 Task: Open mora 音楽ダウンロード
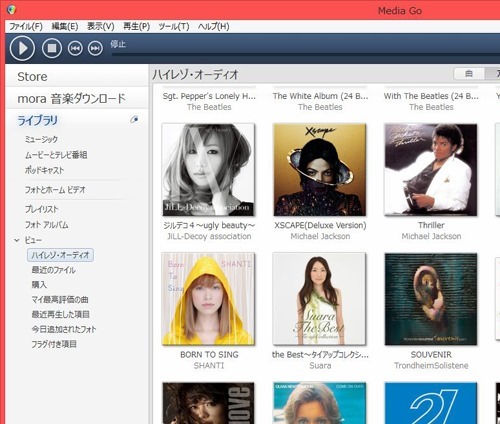72,99
